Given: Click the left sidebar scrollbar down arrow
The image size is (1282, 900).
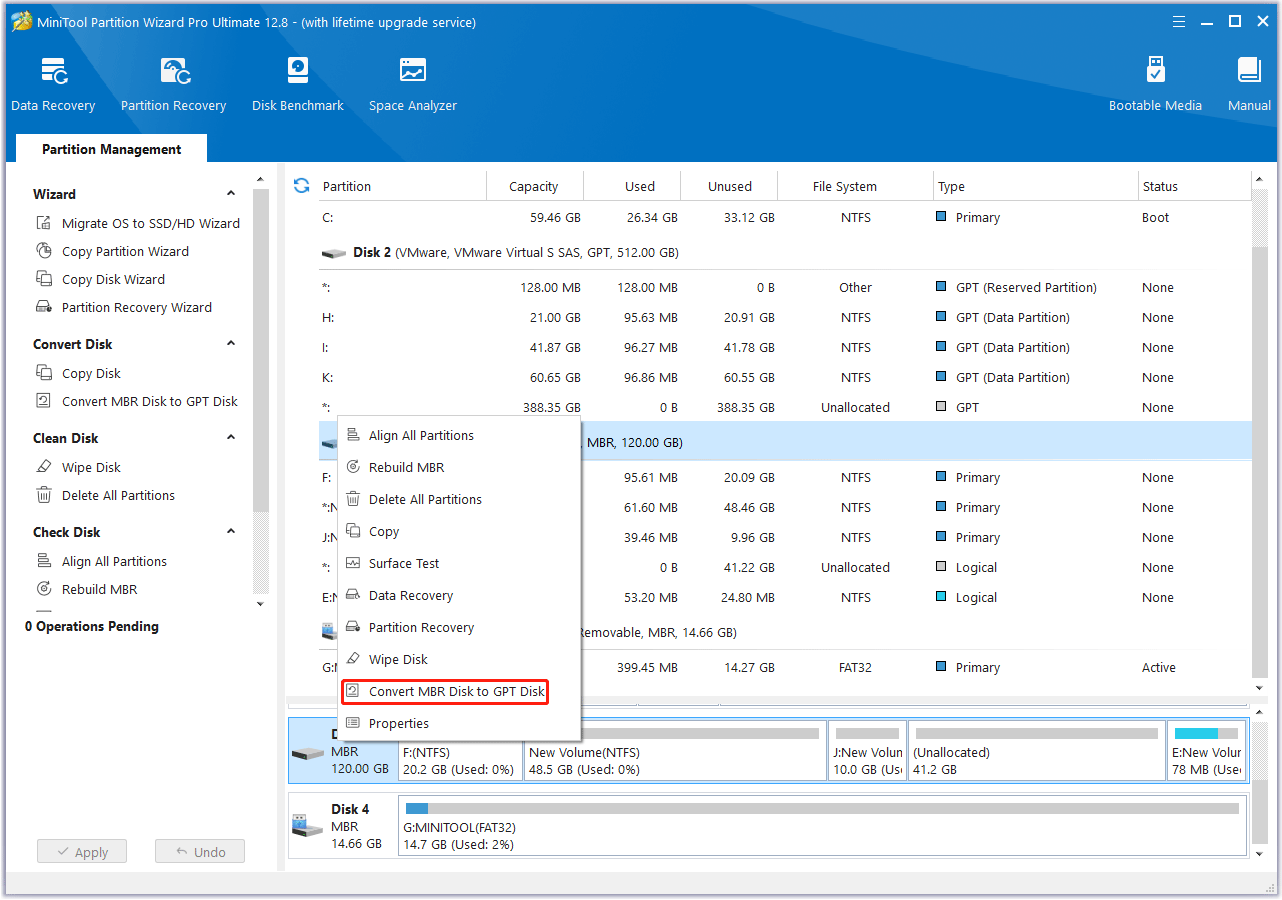Looking at the screenshot, I should [261, 604].
